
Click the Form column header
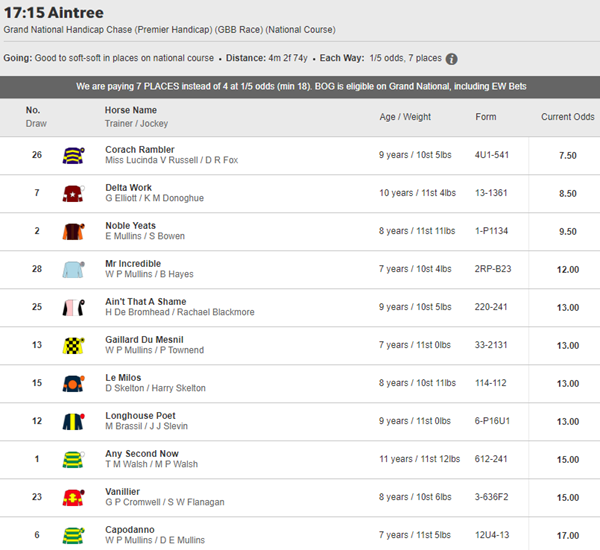(x=486, y=117)
